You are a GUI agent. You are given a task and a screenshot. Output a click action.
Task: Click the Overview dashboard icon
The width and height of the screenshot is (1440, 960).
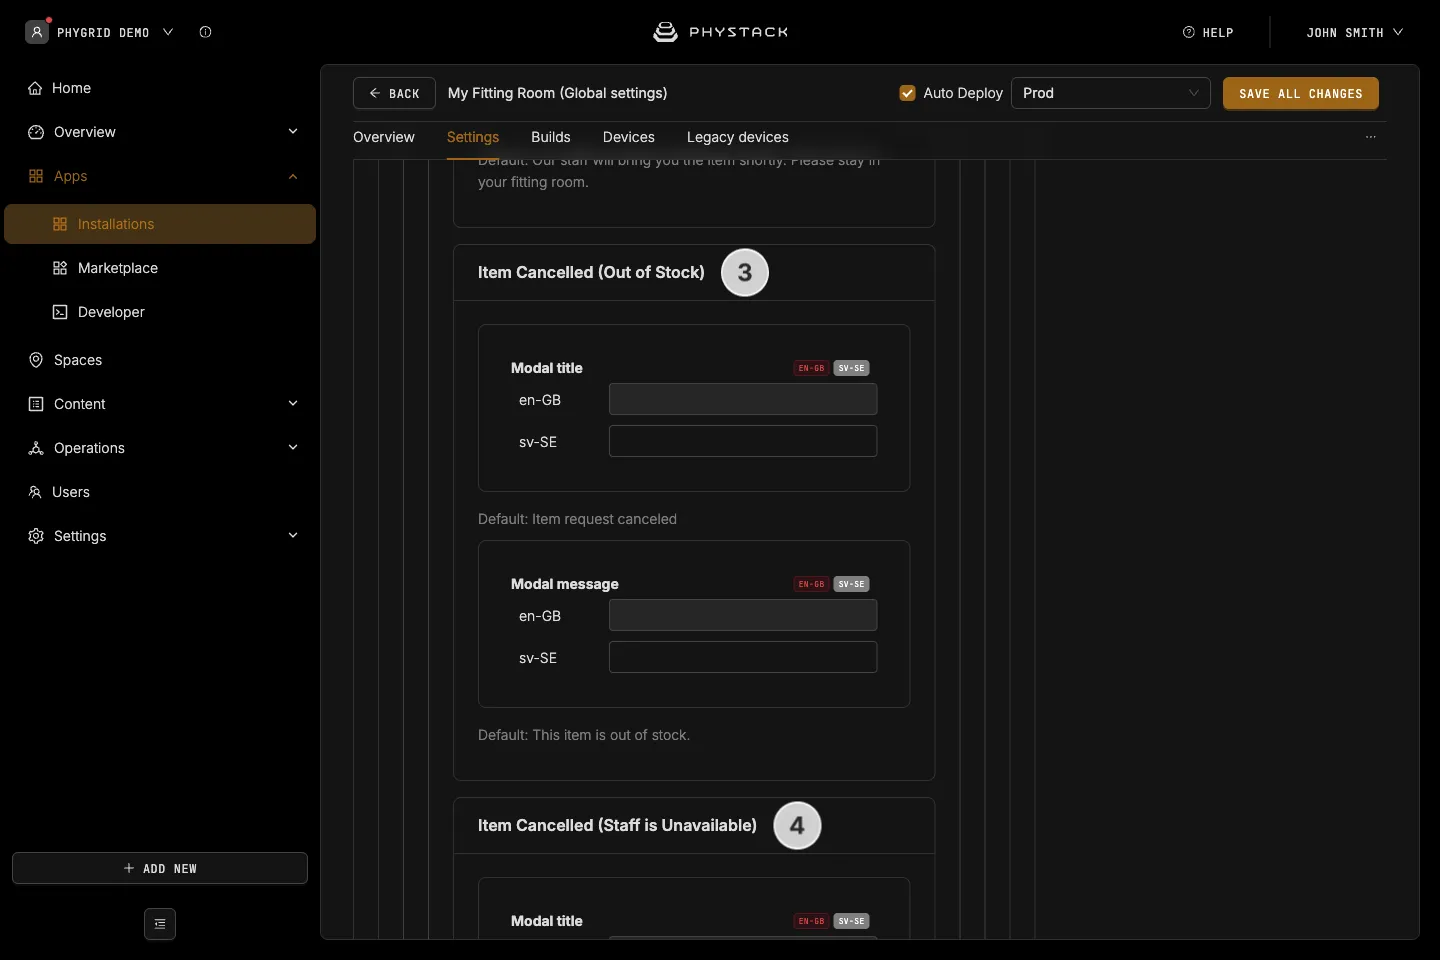pos(36,132)
